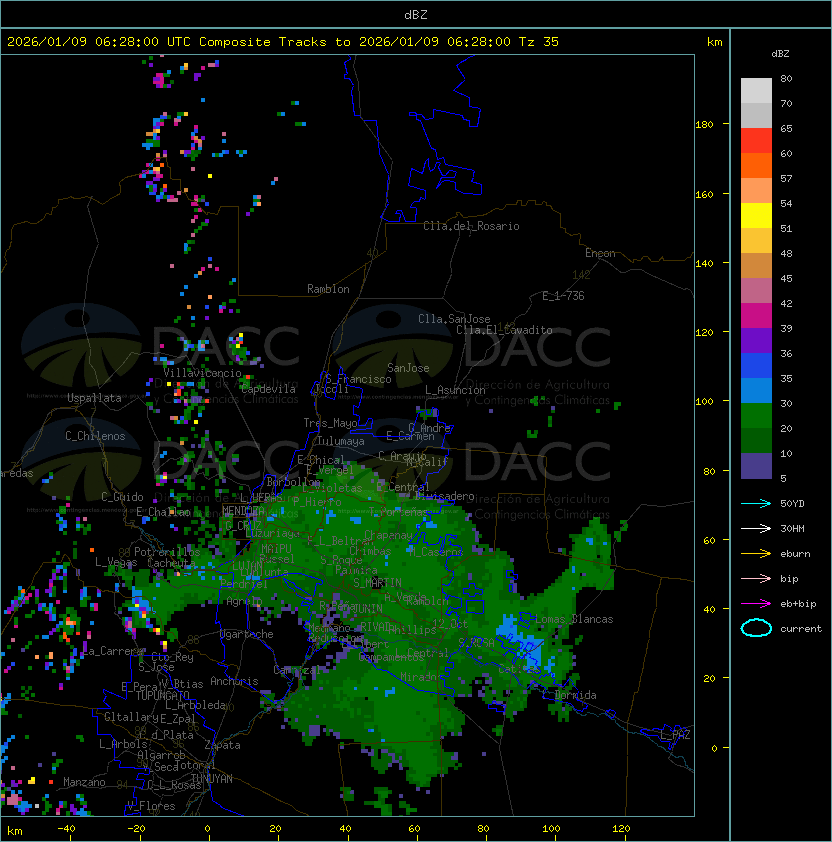832x842 pixels.
Task: Click the 'Tres_Mayo' map label
Action: [330, 423]
